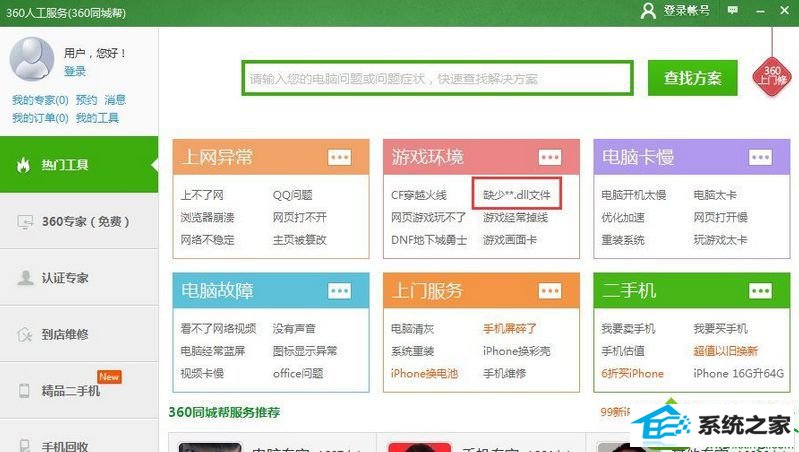Expand 电脑卡慢 more options button
Screen dimensions: 799x452
pyautogui.click(x=760, y=157)
